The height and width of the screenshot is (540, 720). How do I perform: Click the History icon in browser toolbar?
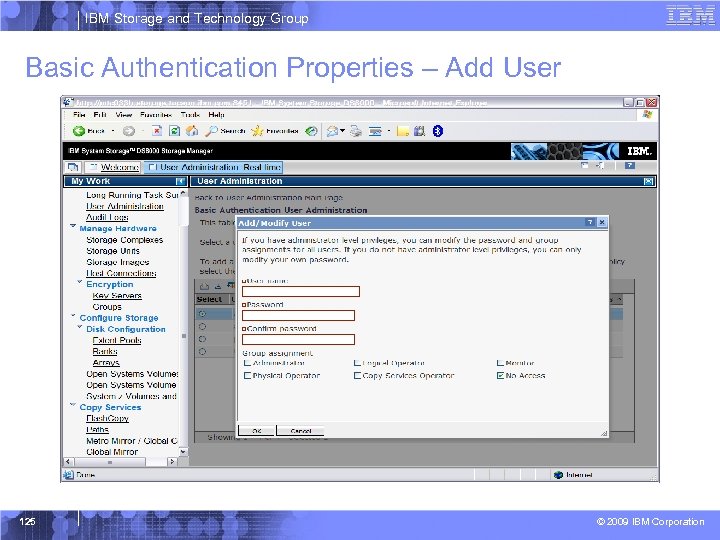[x=311, y=131]
